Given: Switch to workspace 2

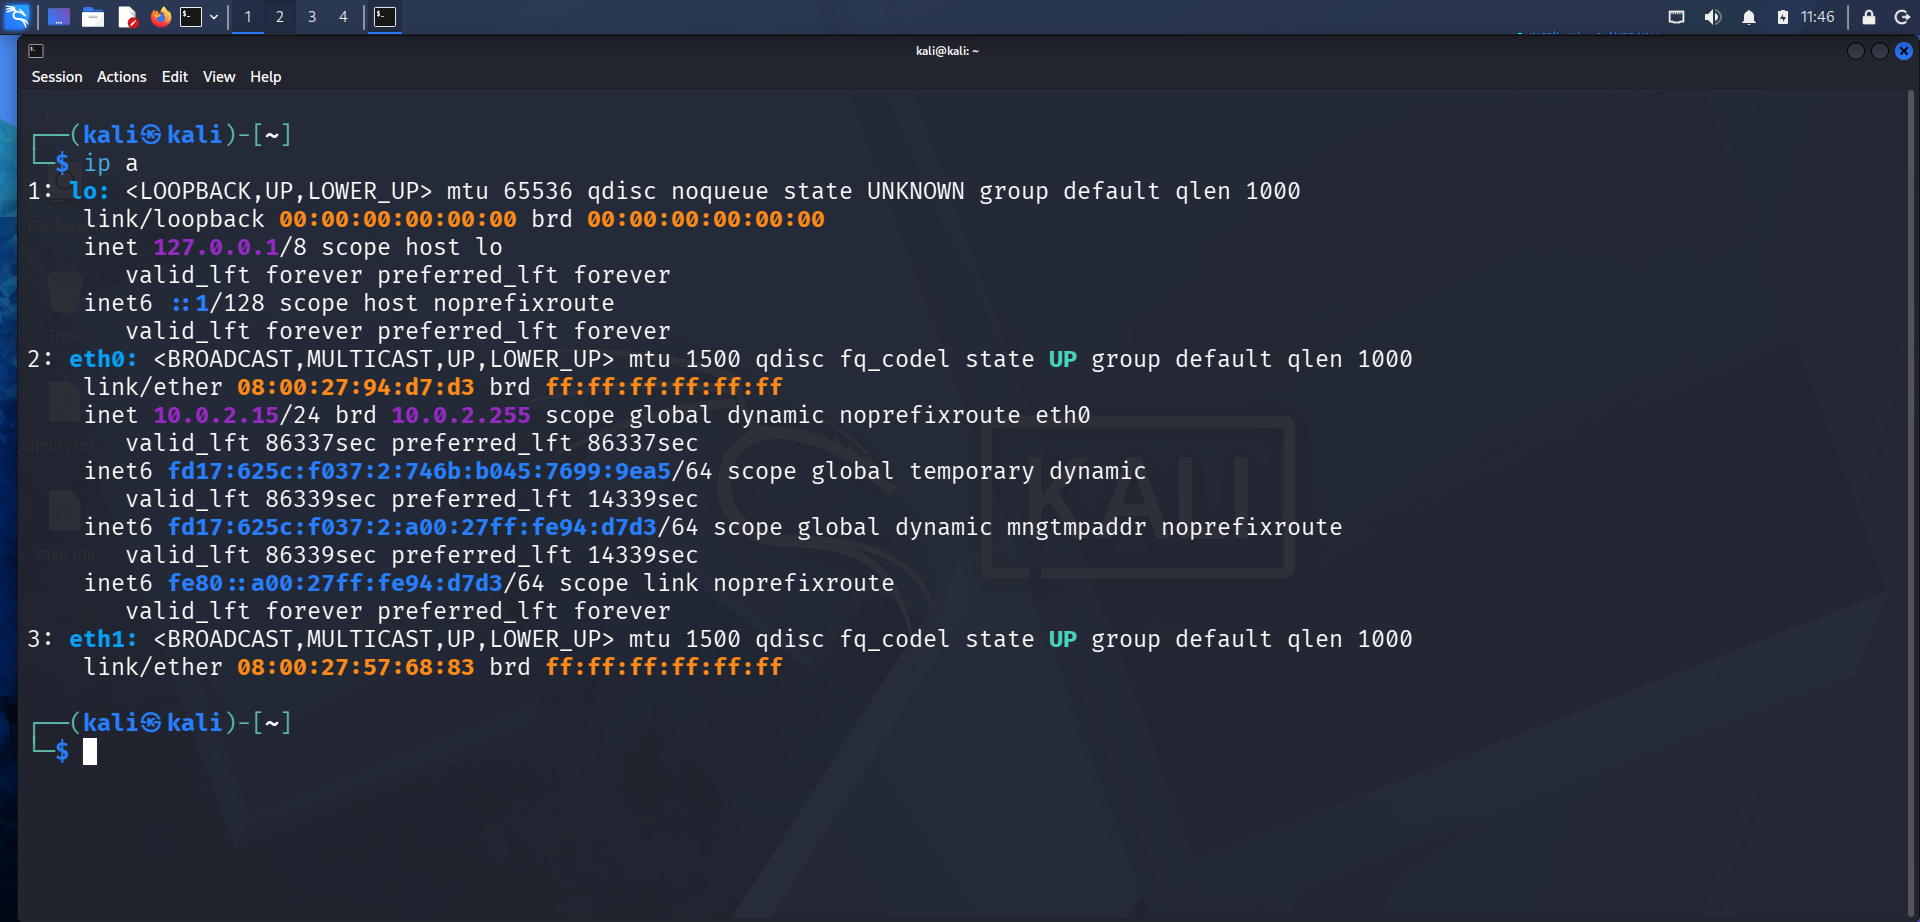Looking at the screenshot, I should point(280,17).
